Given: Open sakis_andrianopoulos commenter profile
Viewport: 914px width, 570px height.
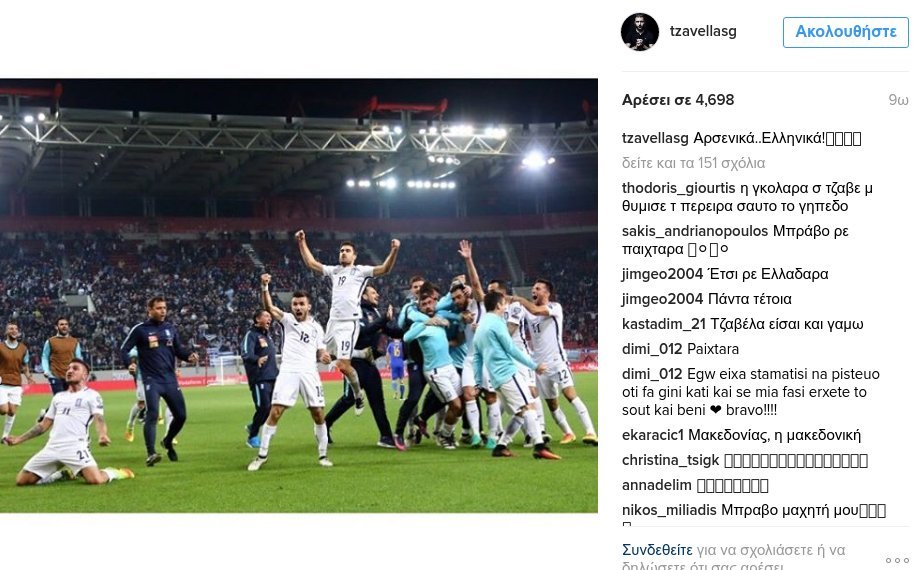Looking at the screenshot, I should pos(695,231).
